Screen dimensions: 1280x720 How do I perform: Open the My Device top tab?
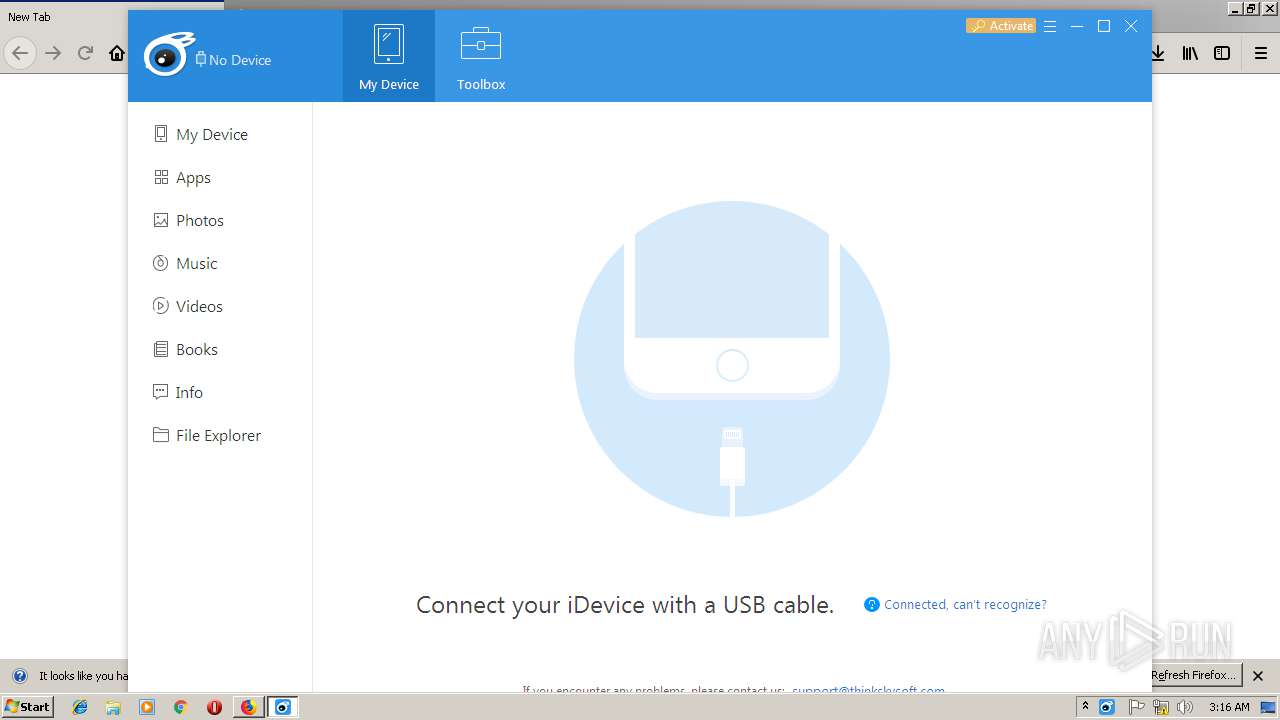click(x=389, y=56)
